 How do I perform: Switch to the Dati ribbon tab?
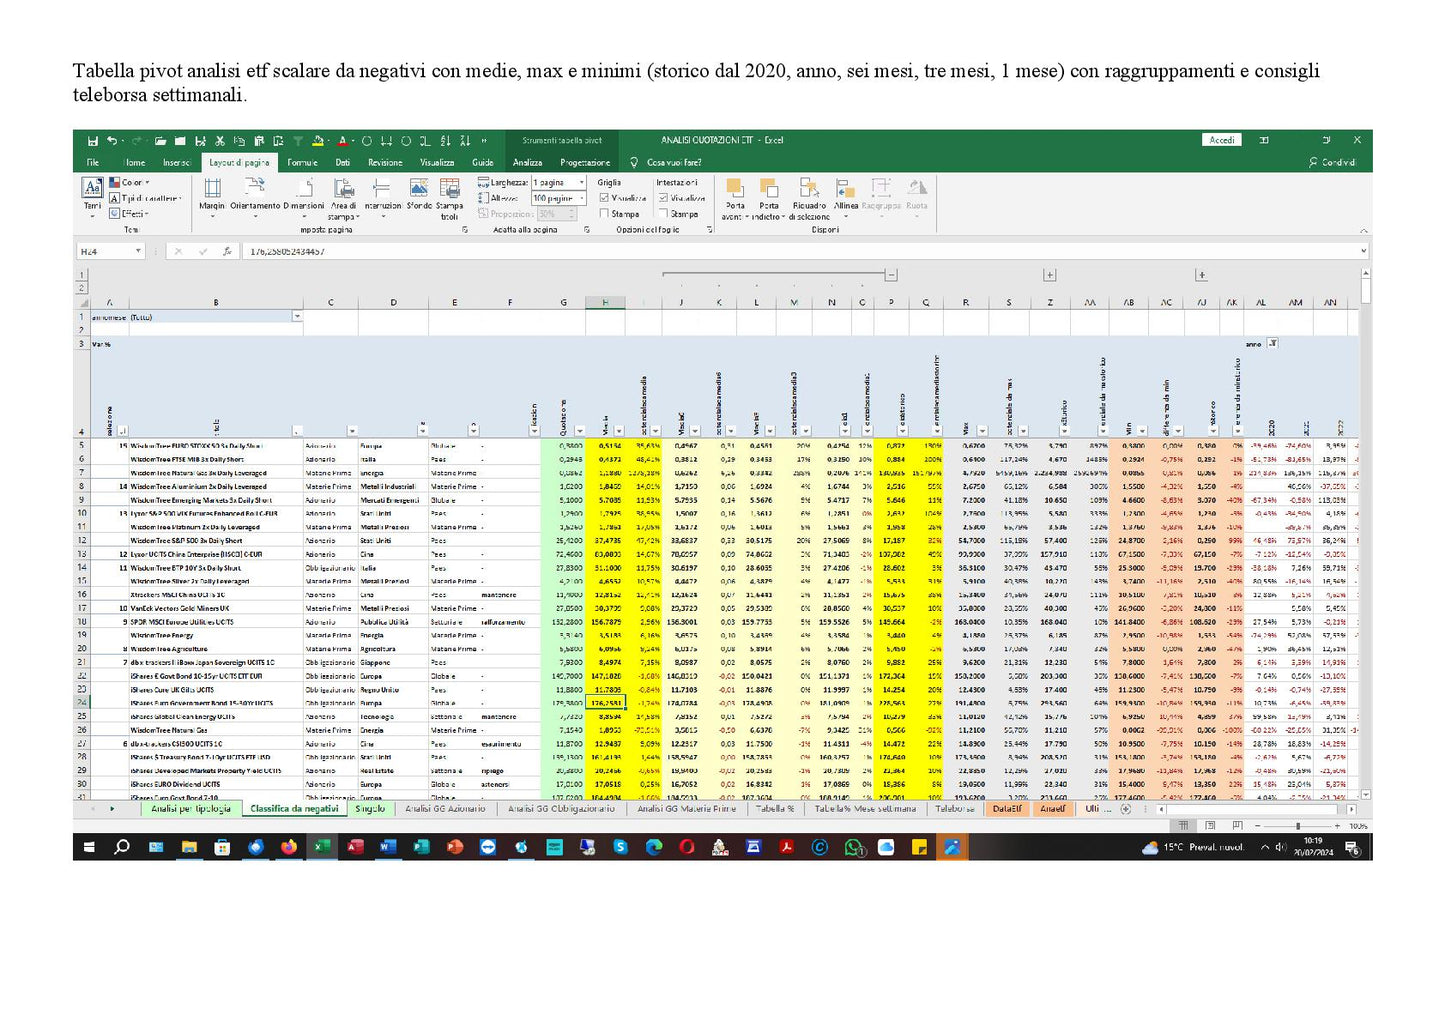pos(343,162)
